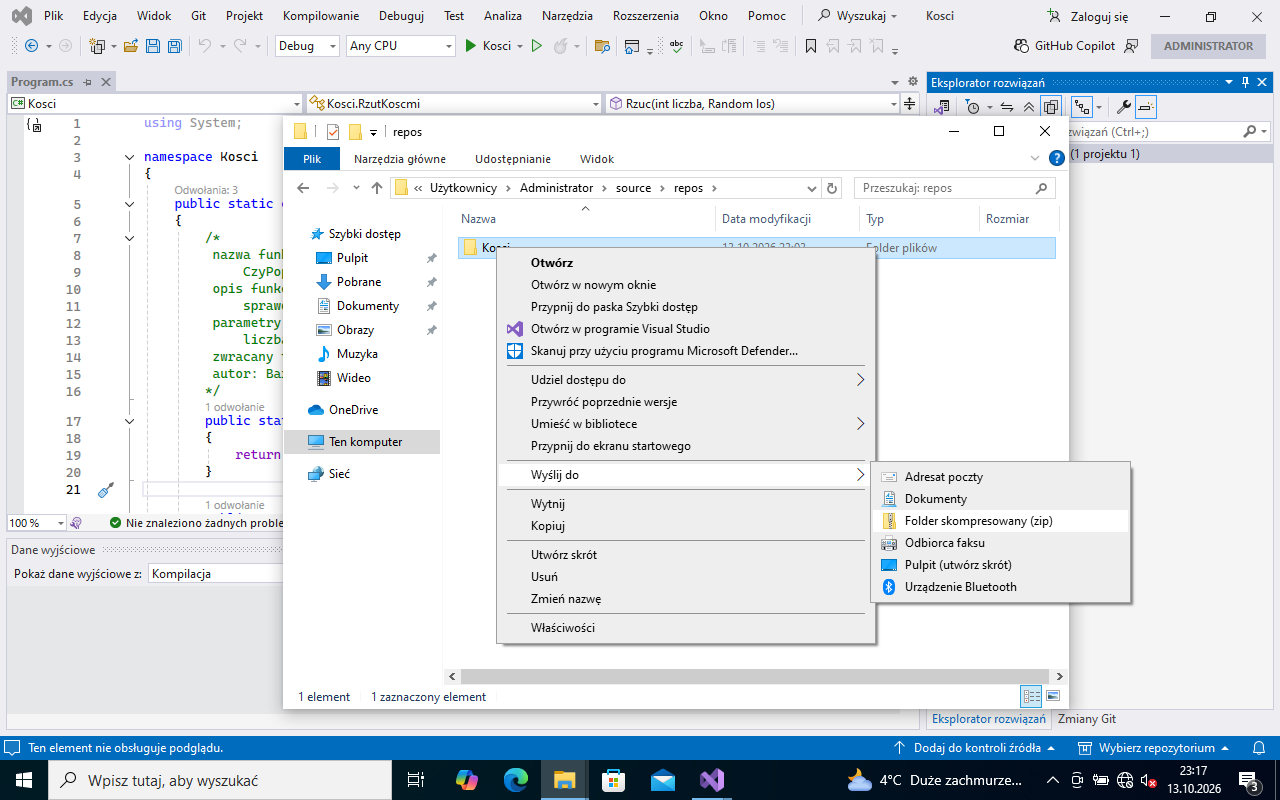Image resolution: width=1280 pixels, height=800 pixels.
Task: Select OneDrive in the navigation pane
Action: click(x=353, y=410)
